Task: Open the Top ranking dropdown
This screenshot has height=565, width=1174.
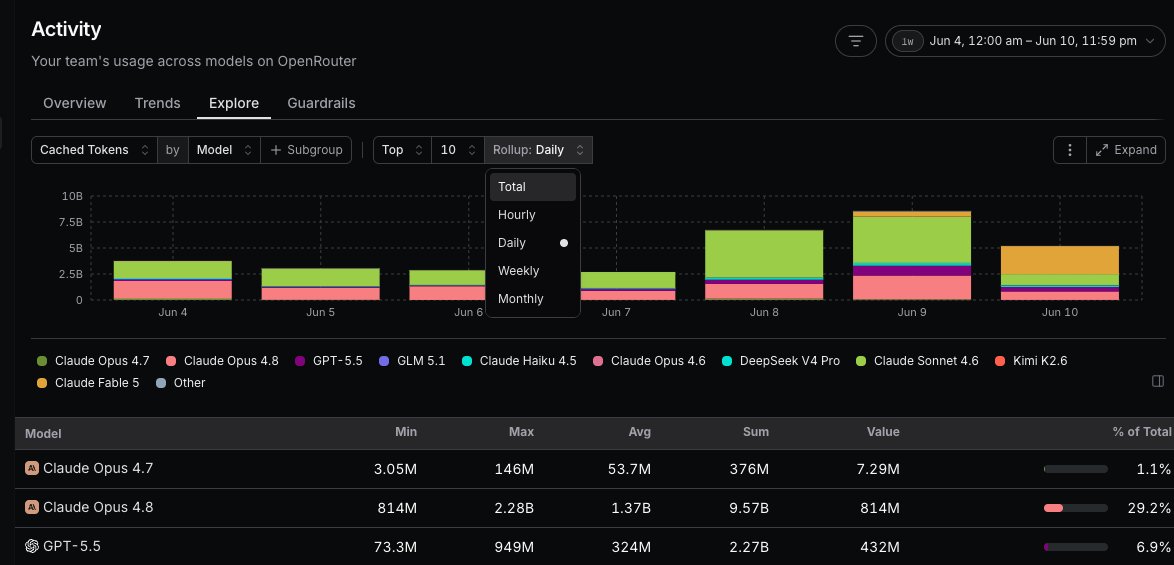Action: pyautogui.click(x=402, y=150)
